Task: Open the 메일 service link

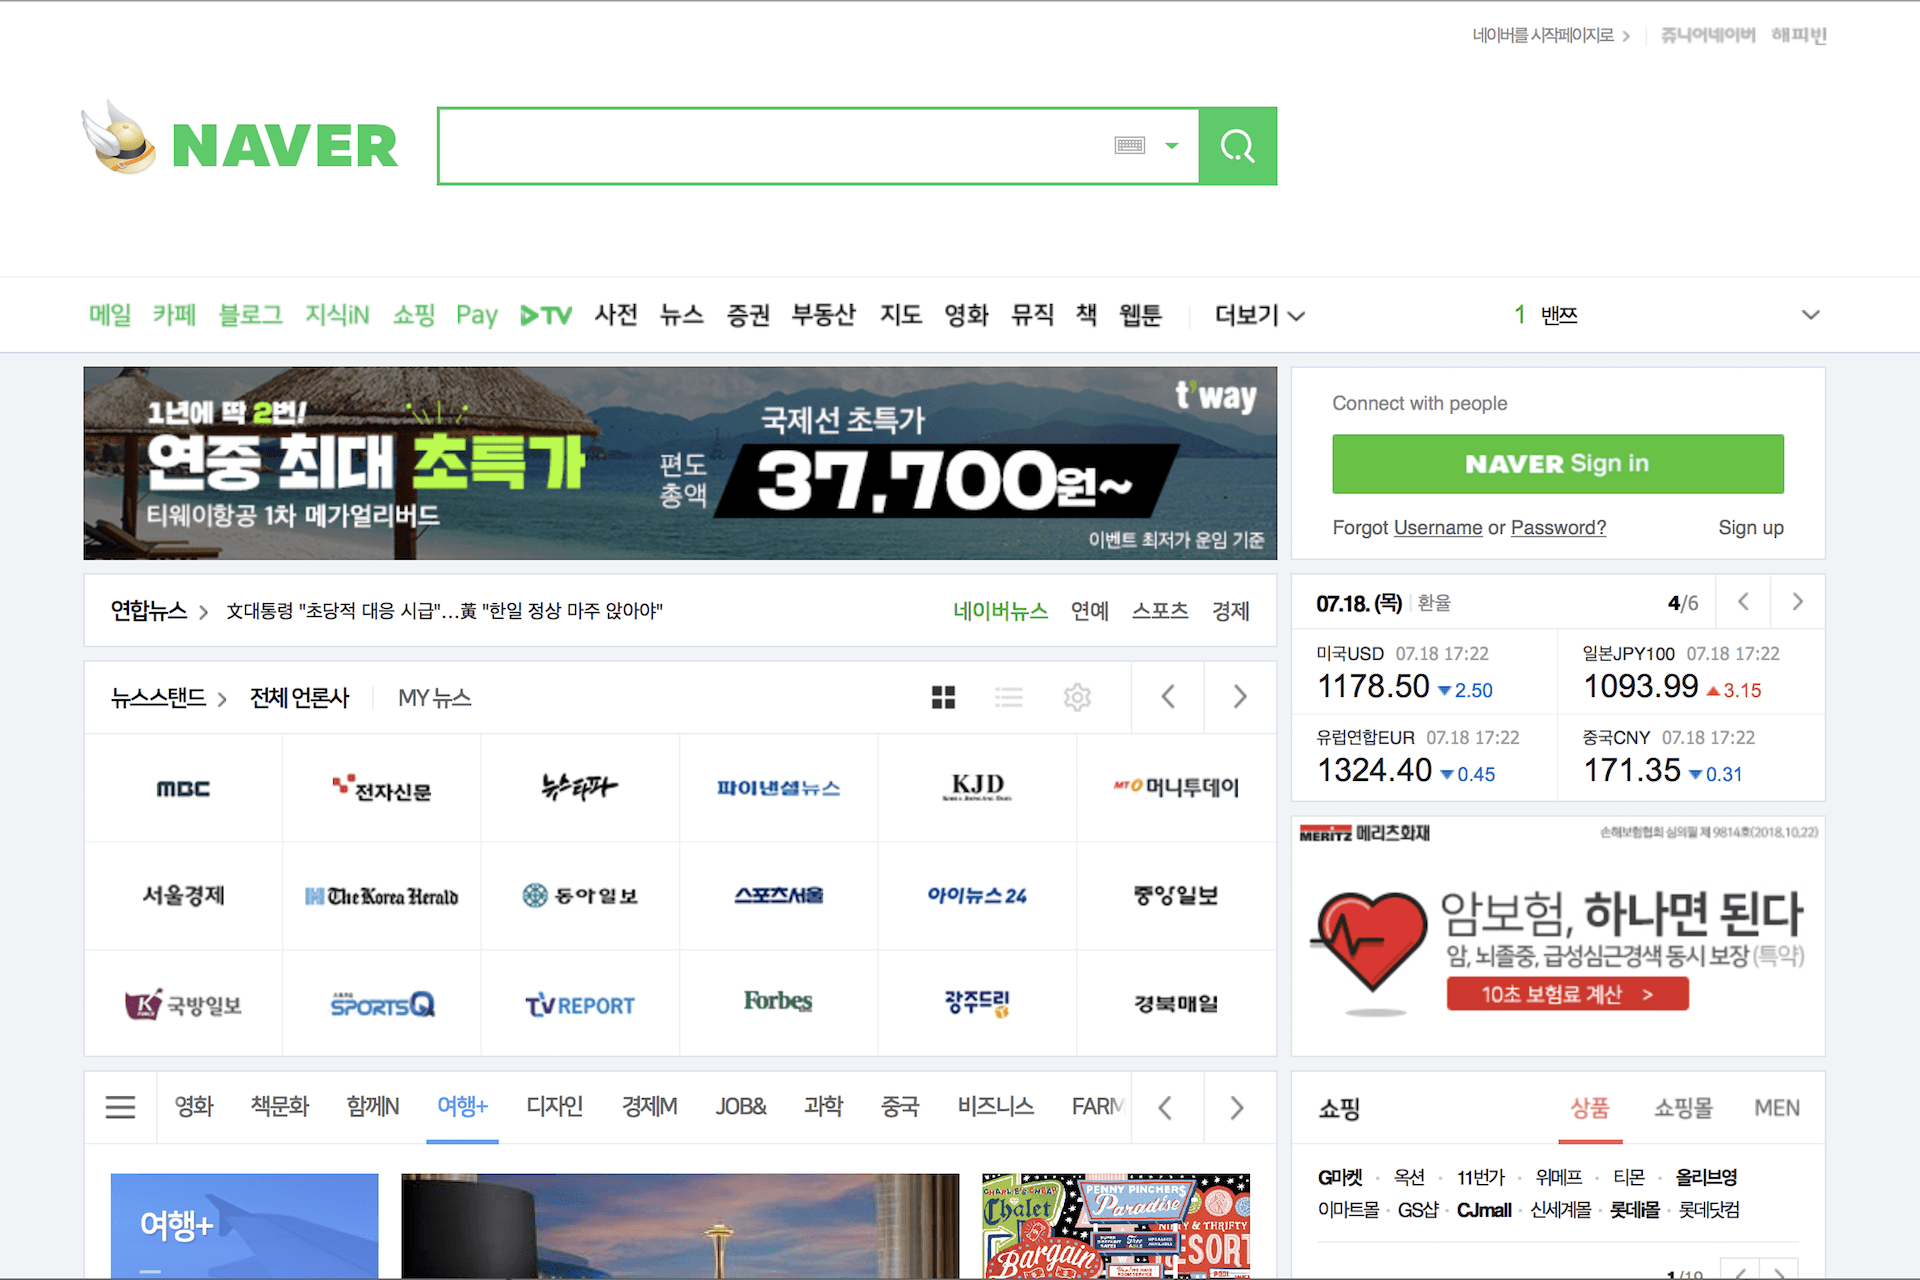Action: click(x=110, y=315)
